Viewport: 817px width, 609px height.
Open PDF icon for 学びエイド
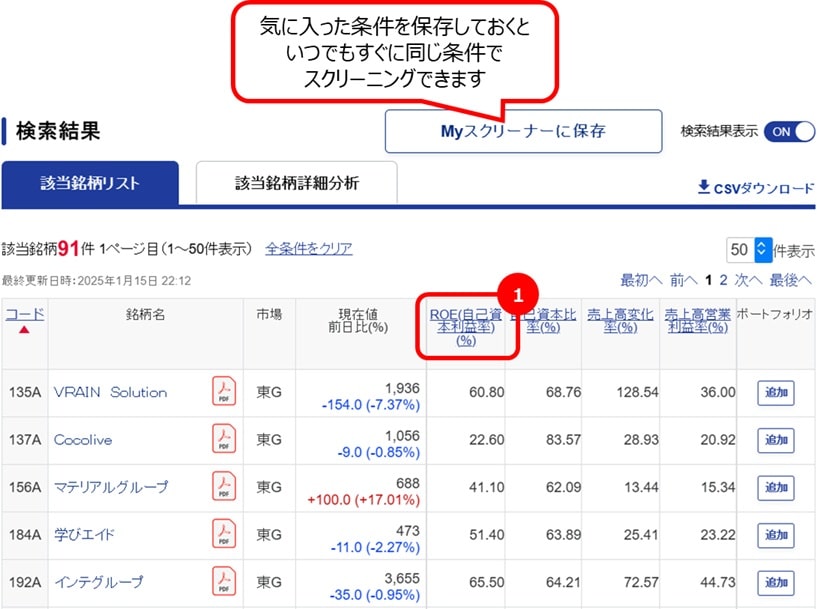224,533
